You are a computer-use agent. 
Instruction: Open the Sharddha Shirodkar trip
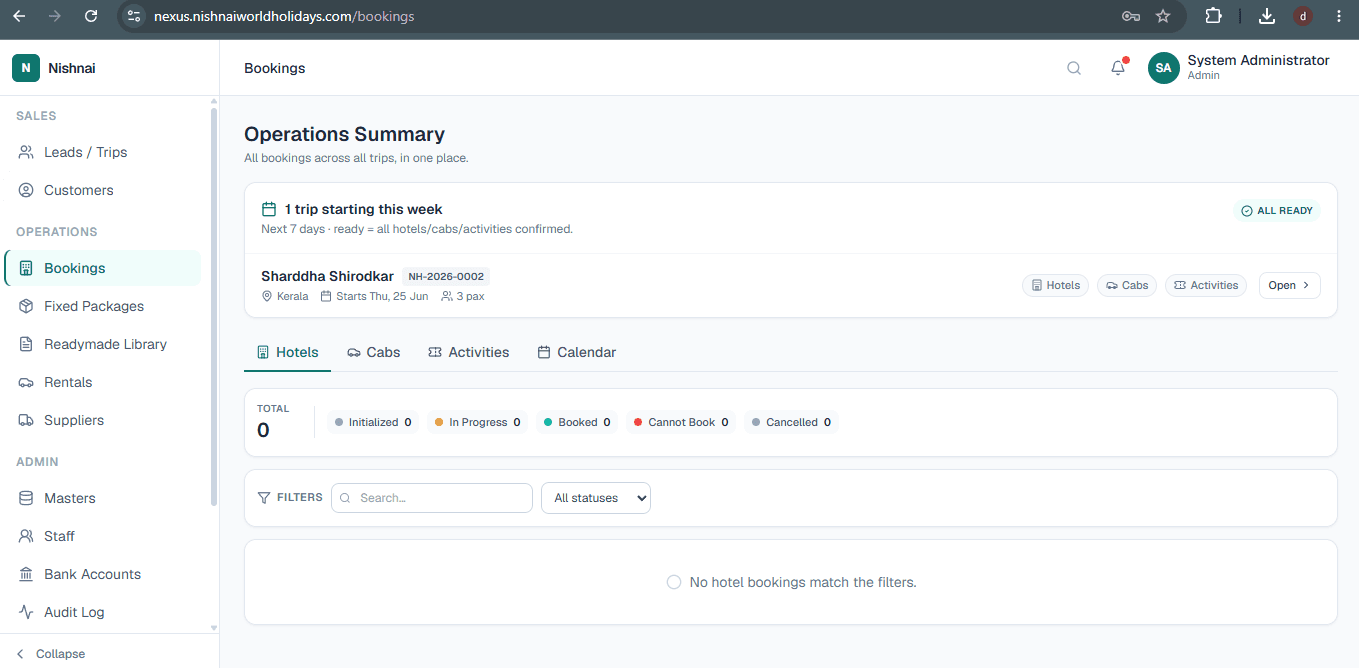point(1289,285)
